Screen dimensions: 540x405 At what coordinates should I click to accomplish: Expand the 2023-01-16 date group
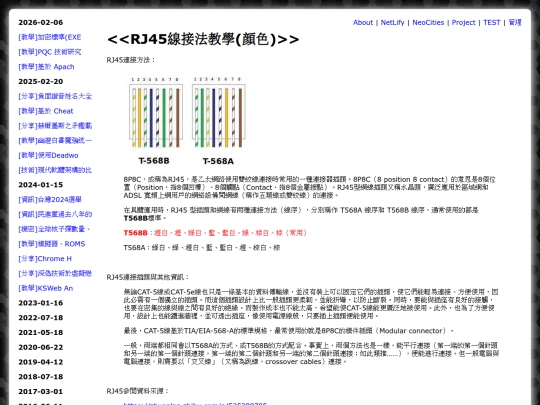click(x=41, y=303)
